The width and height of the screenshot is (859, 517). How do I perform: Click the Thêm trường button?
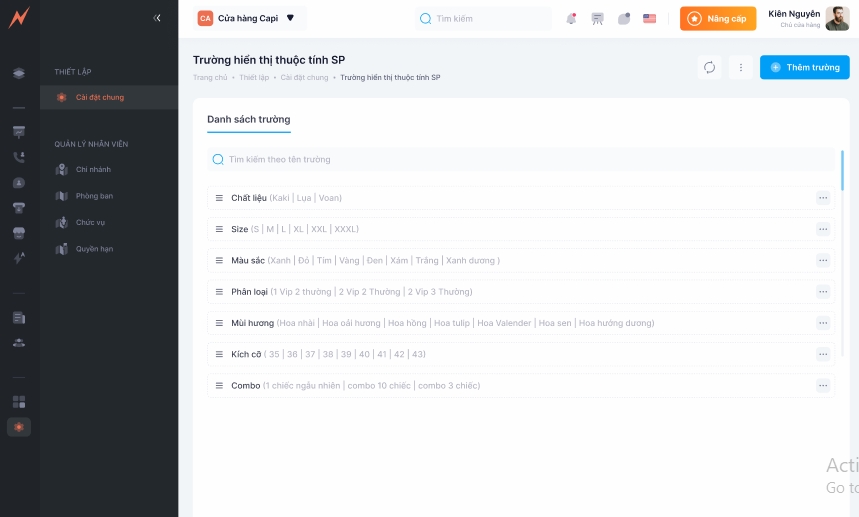point(804,67)
